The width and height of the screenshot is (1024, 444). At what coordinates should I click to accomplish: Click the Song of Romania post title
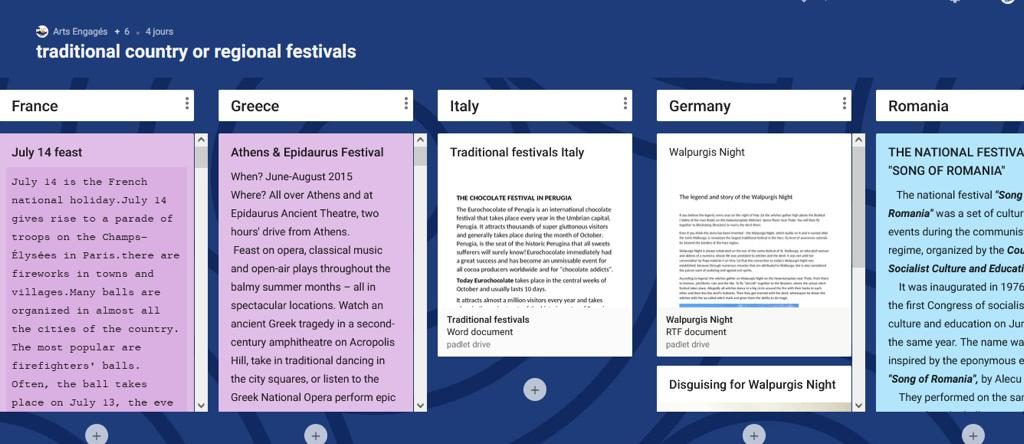click(x=955, y=161)
